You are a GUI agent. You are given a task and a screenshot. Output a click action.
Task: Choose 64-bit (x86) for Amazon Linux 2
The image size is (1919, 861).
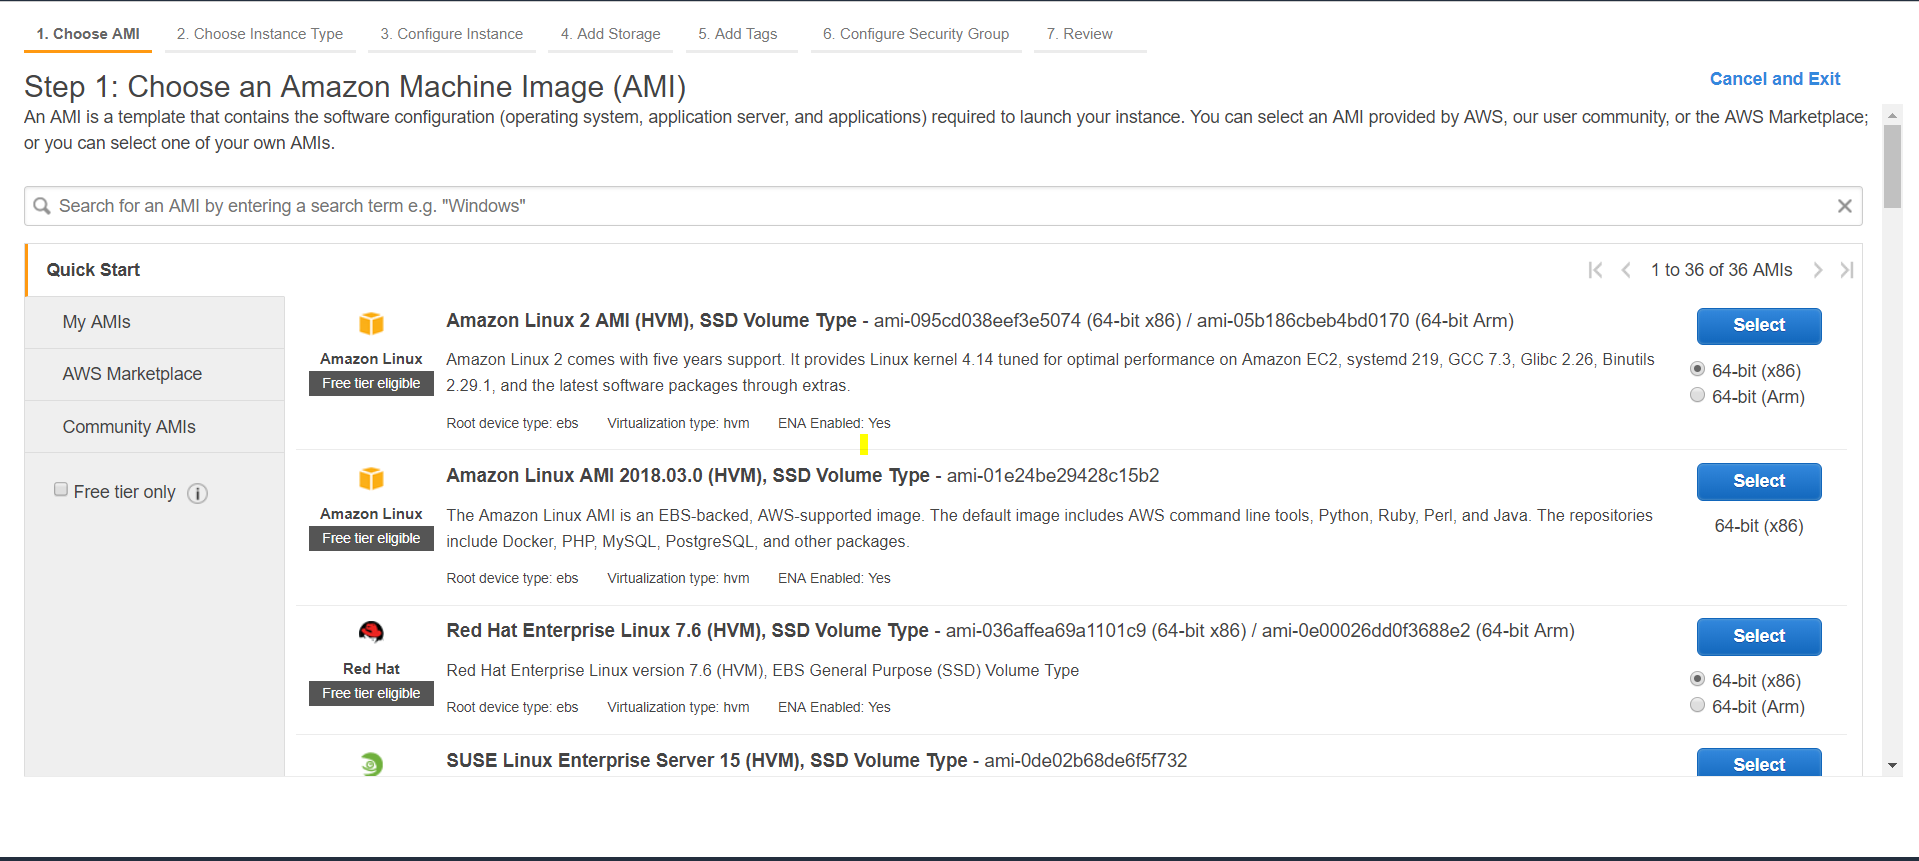(1697, 370)
